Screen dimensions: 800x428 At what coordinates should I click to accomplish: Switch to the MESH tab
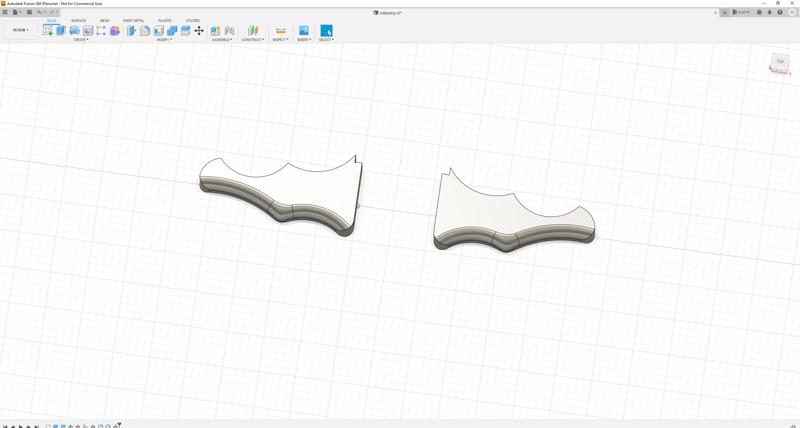pyautogui.click(x=105, y=20)
